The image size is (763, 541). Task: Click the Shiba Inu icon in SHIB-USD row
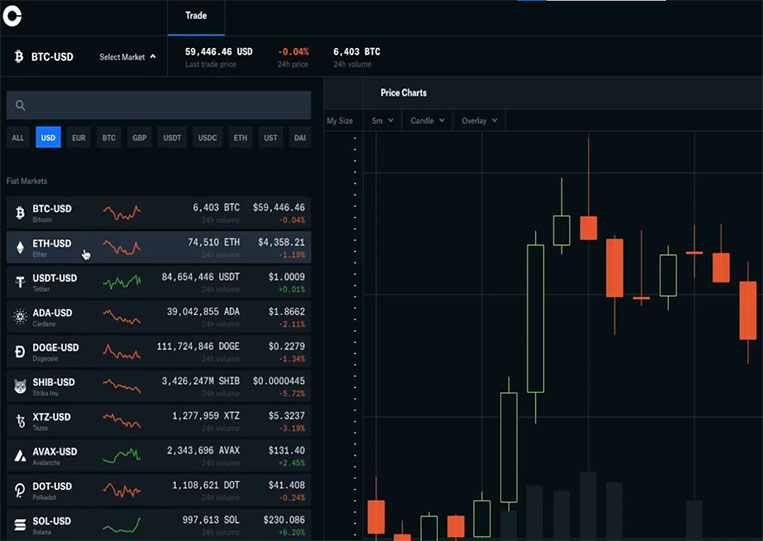[20, 386]
